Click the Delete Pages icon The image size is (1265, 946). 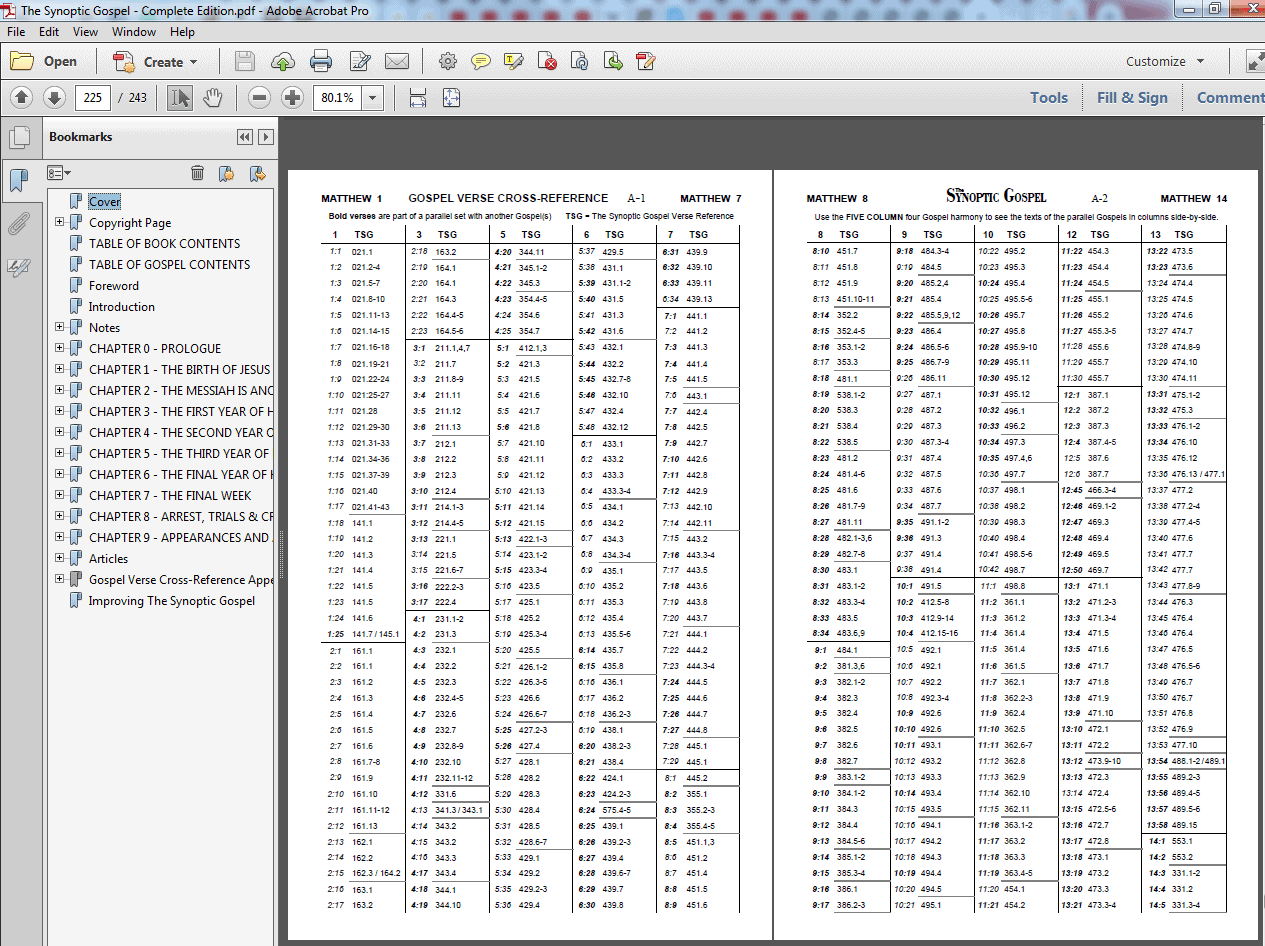(548, 61)
